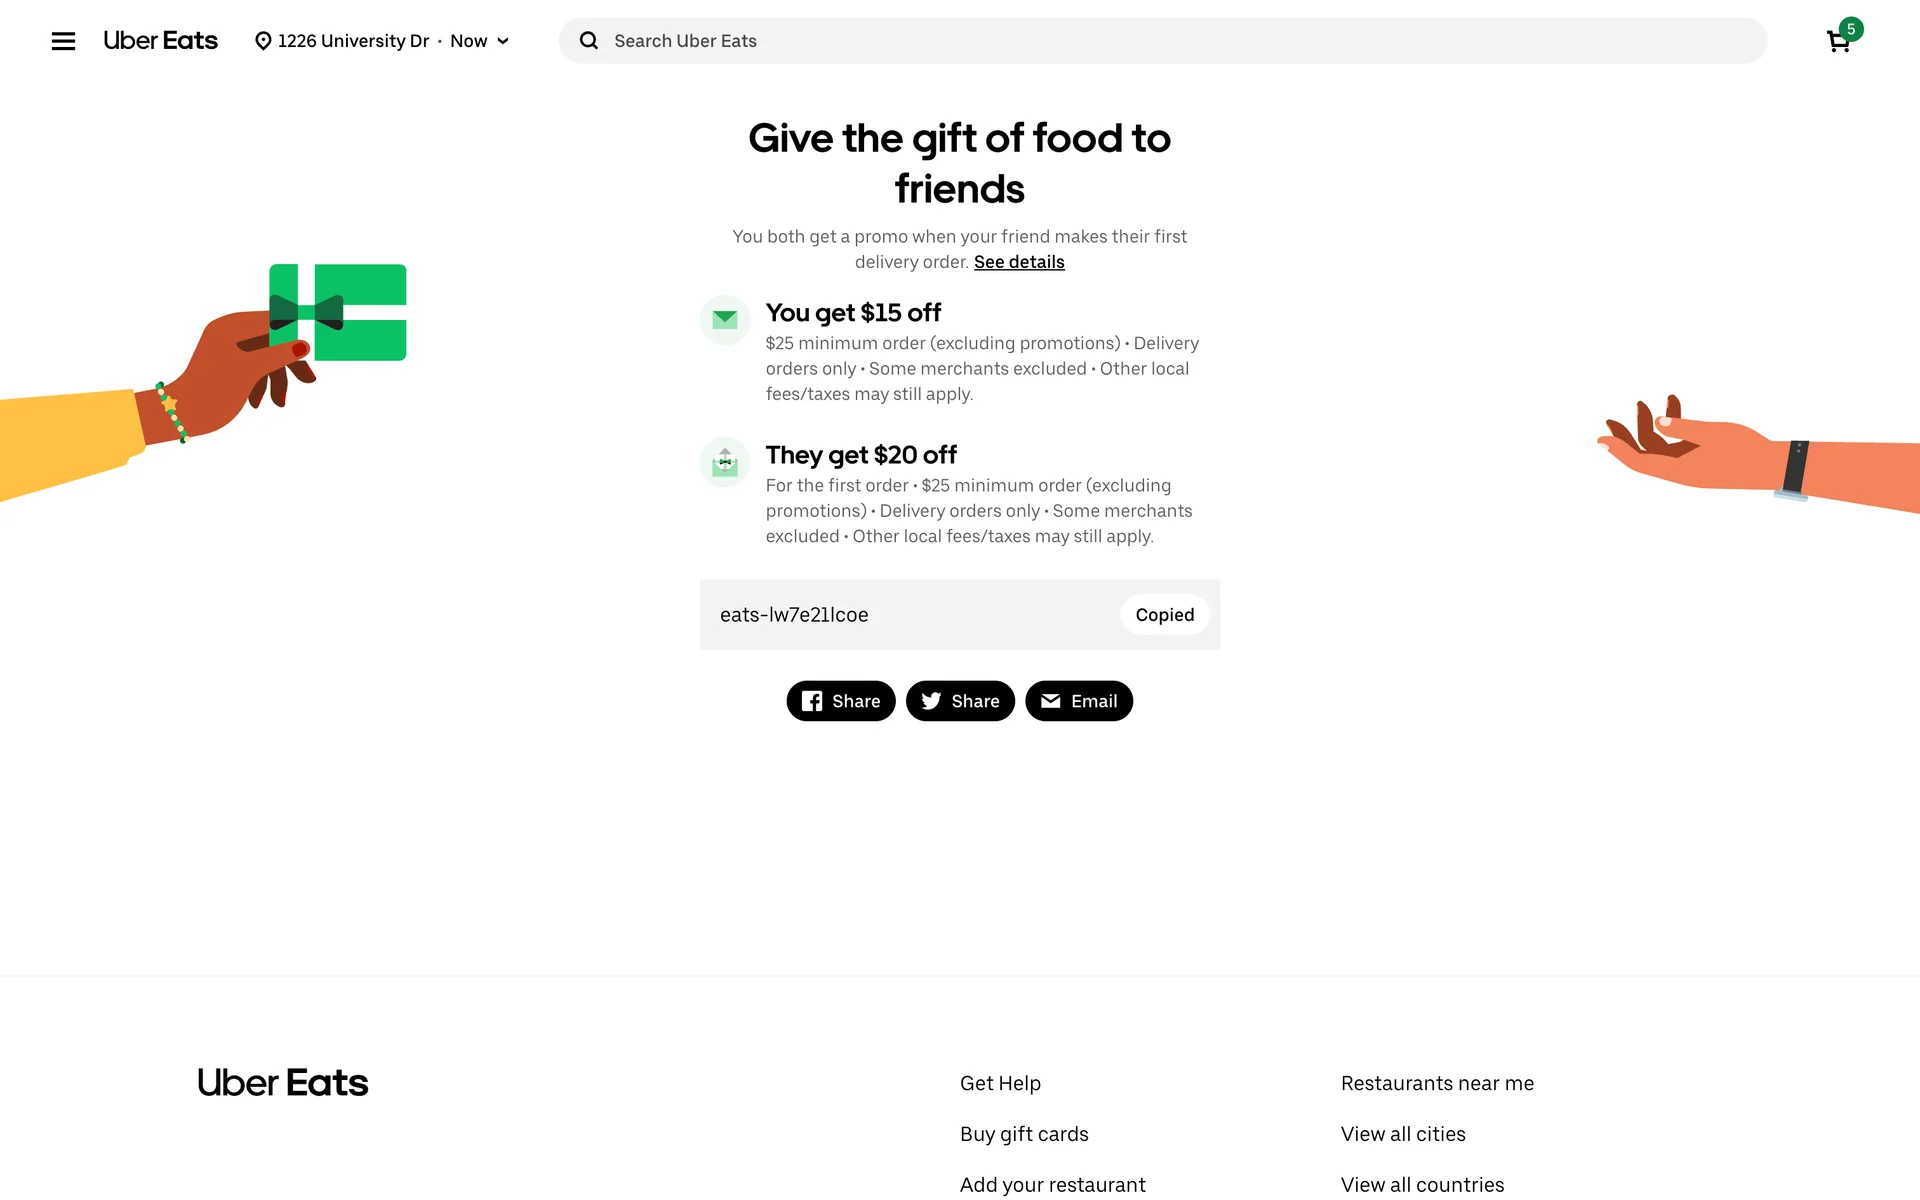Open the See details link

point(1019,262)
